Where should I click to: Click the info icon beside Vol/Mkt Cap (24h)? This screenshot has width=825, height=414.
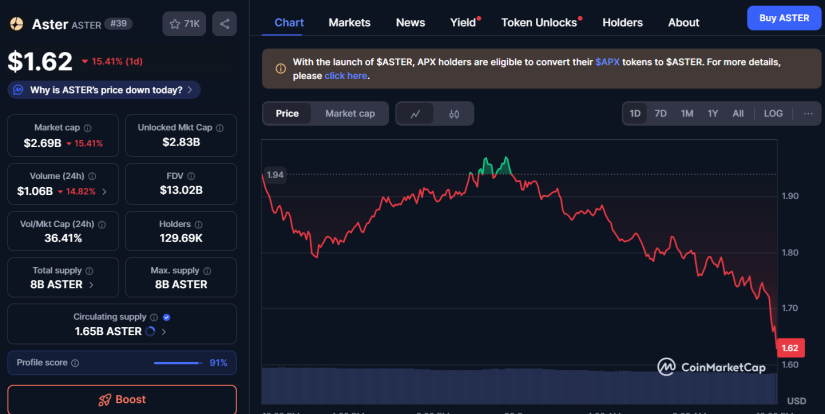pyautogui.click(x=102, y=225)
